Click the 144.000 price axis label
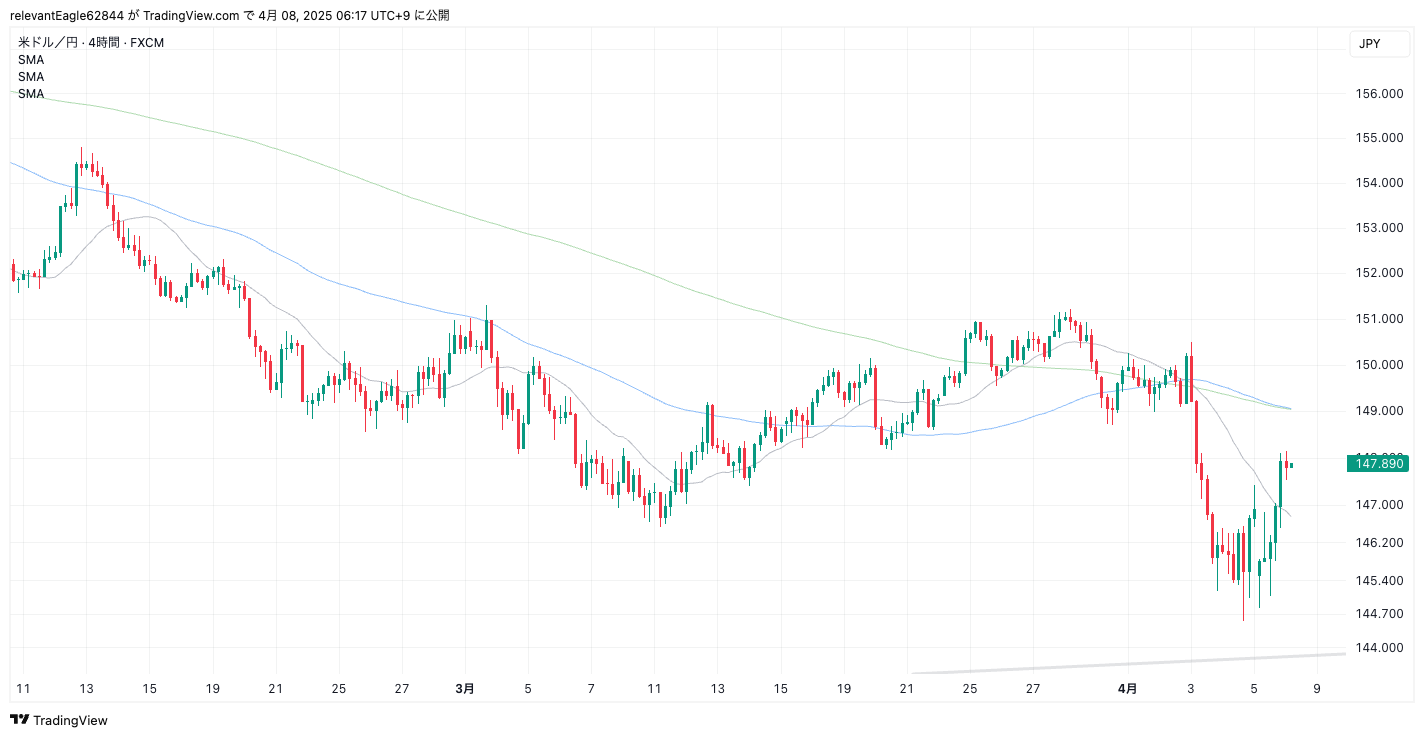Viewport: 1424px width, 737px height. coord(1379,648)
